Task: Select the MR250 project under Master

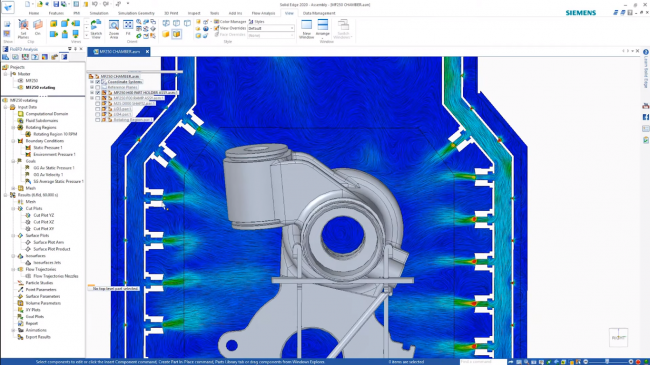Action: click(x=32, y=80)
